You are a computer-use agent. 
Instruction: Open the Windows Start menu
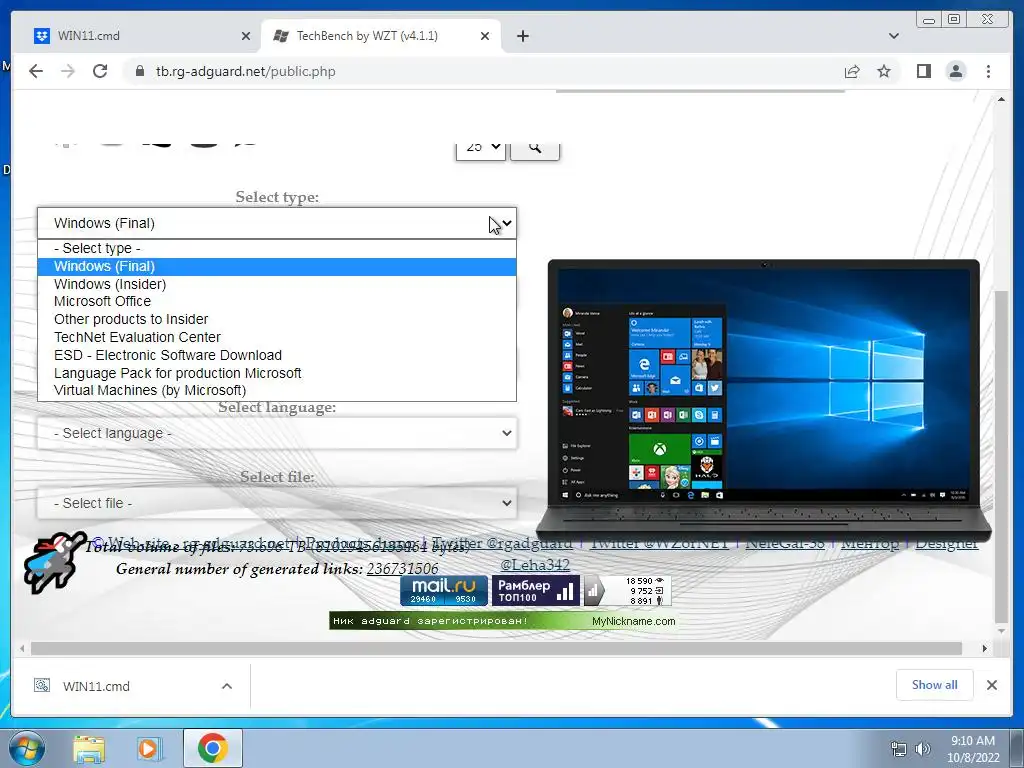tap(26, 749)
